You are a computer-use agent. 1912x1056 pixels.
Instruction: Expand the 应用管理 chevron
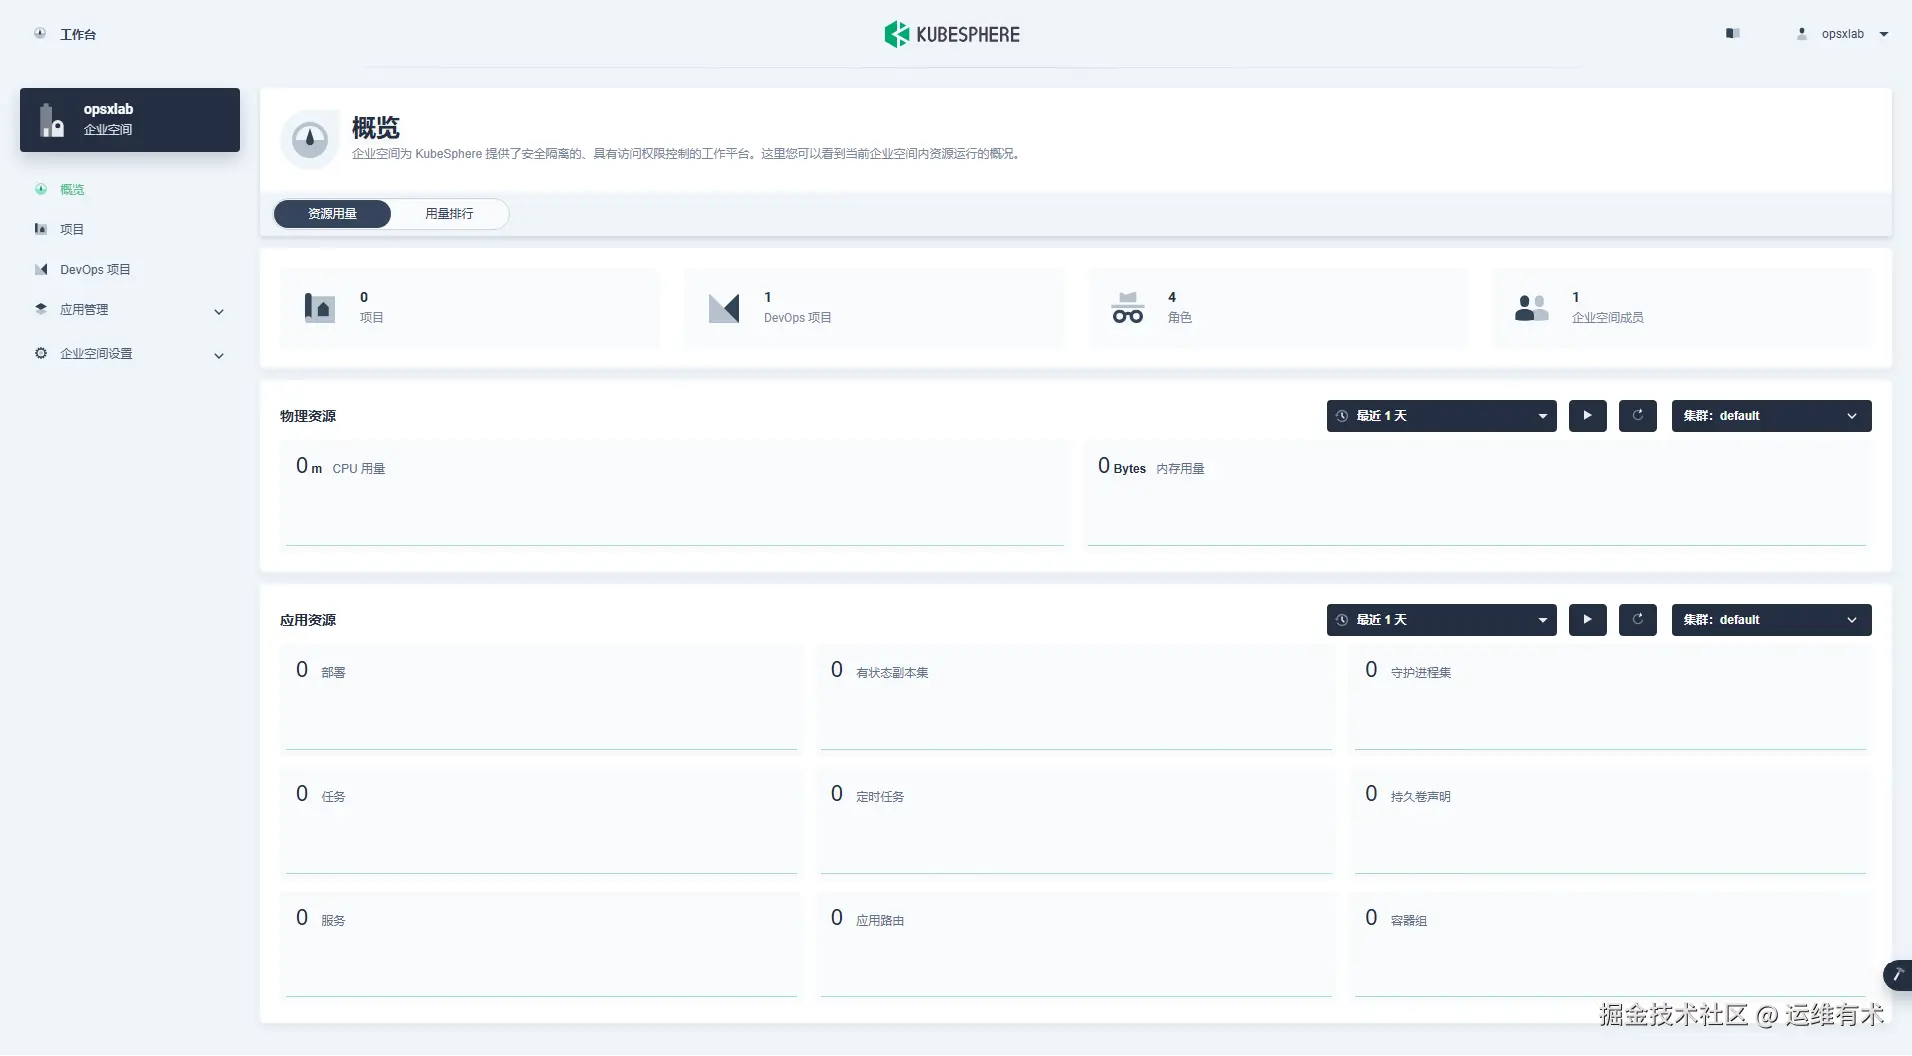[x=219, y=312]
